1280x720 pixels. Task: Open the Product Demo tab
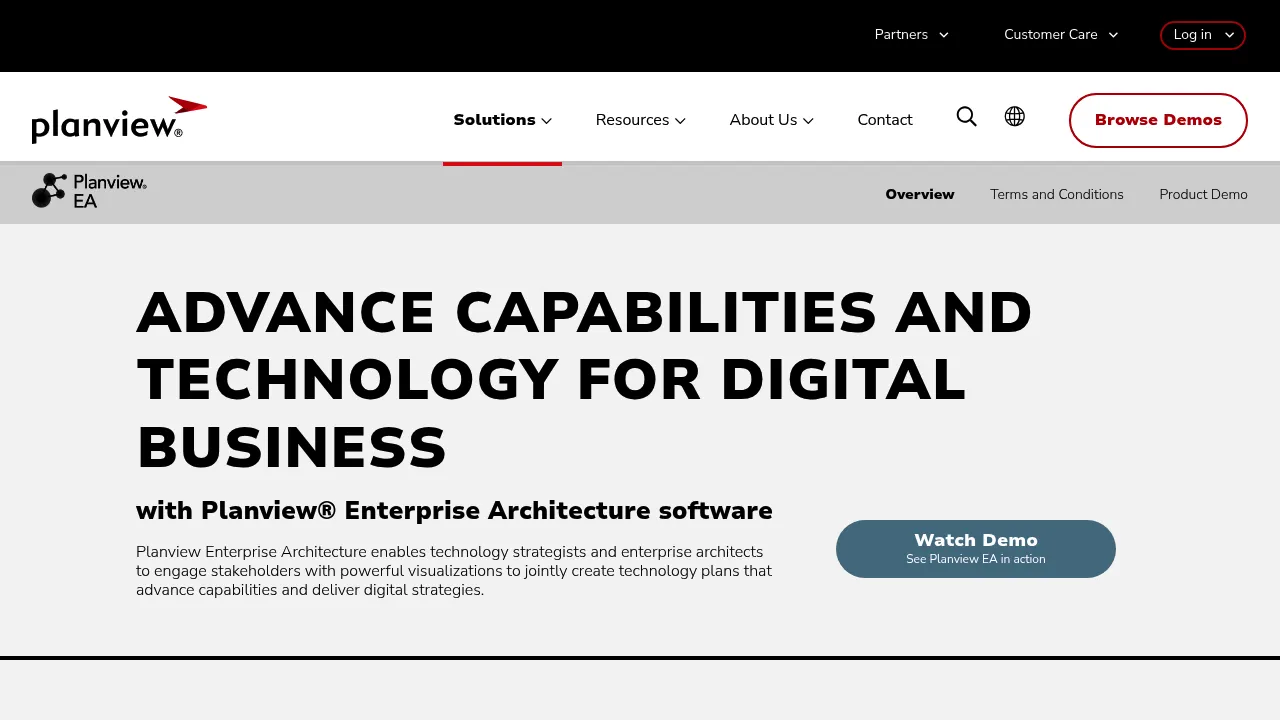pos(1203,194)
